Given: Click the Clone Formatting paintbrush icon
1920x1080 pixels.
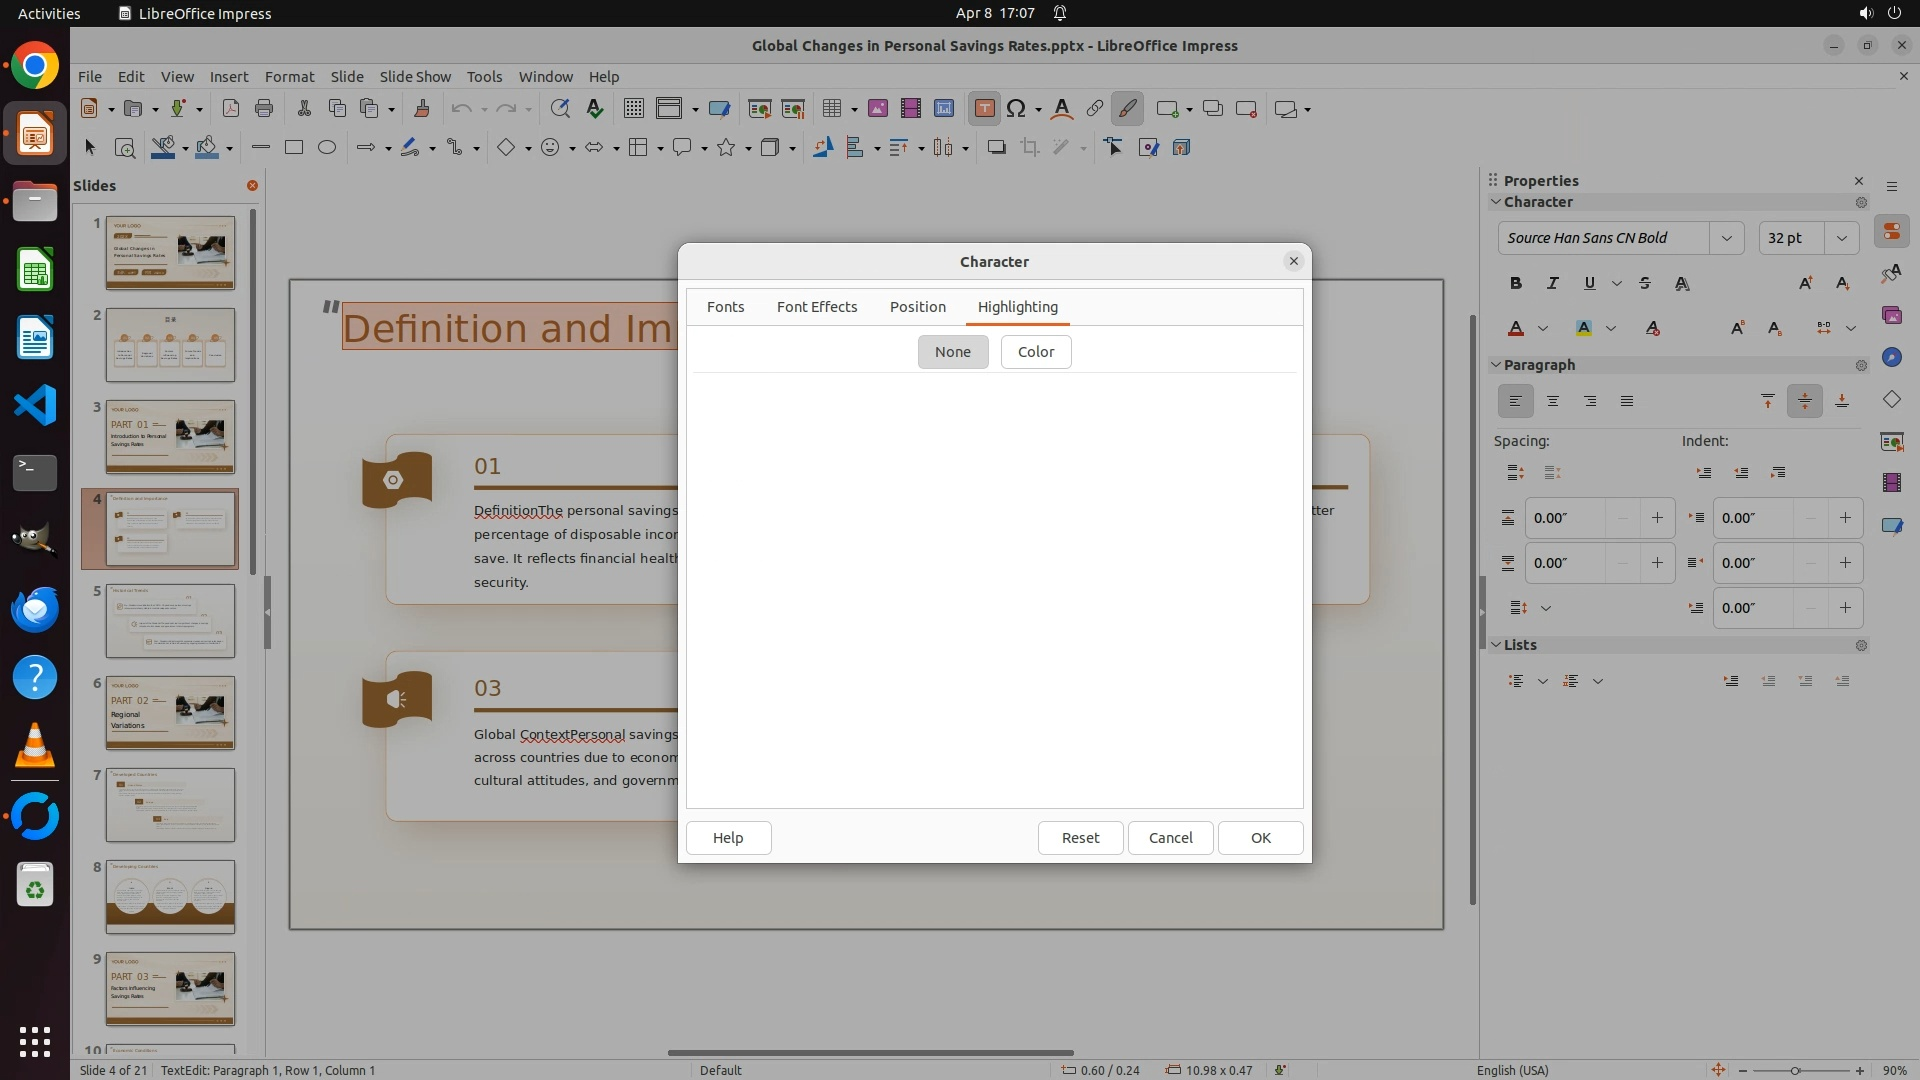Looking at the screenshot, I should [x=421, y=109].
